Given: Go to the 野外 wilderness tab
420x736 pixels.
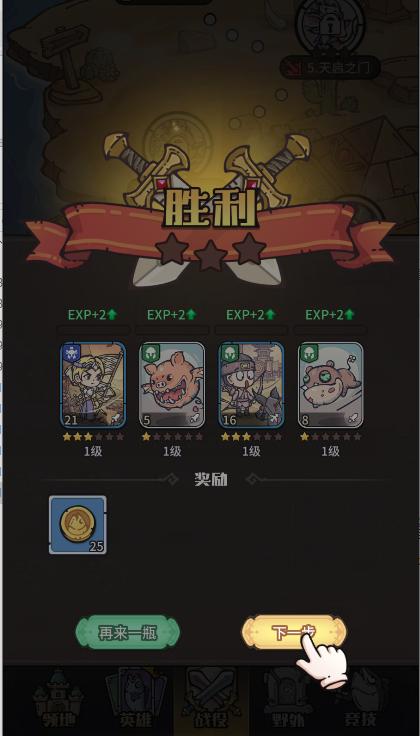Looking at the screenshot, I should (286, 701).
